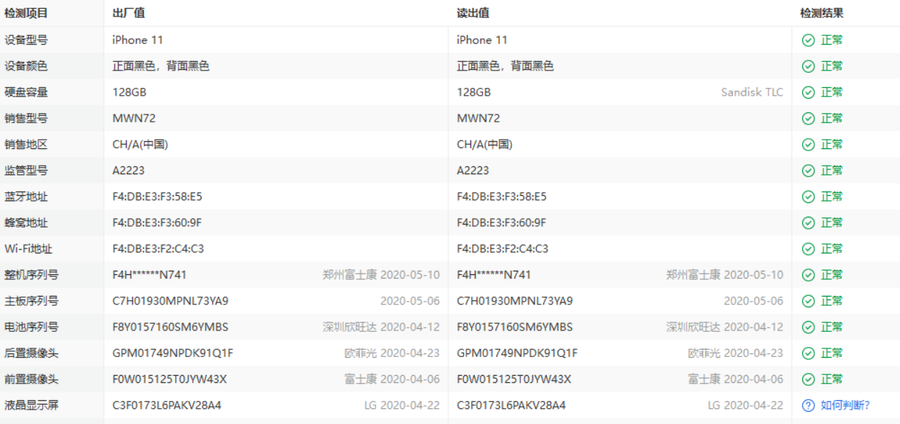The height and width of the screenshot is (424, 900).
Task: Click read-out 深圳欣旺达 2020-04-12 note
Action: pyautogui.click(x=725, y=327)
